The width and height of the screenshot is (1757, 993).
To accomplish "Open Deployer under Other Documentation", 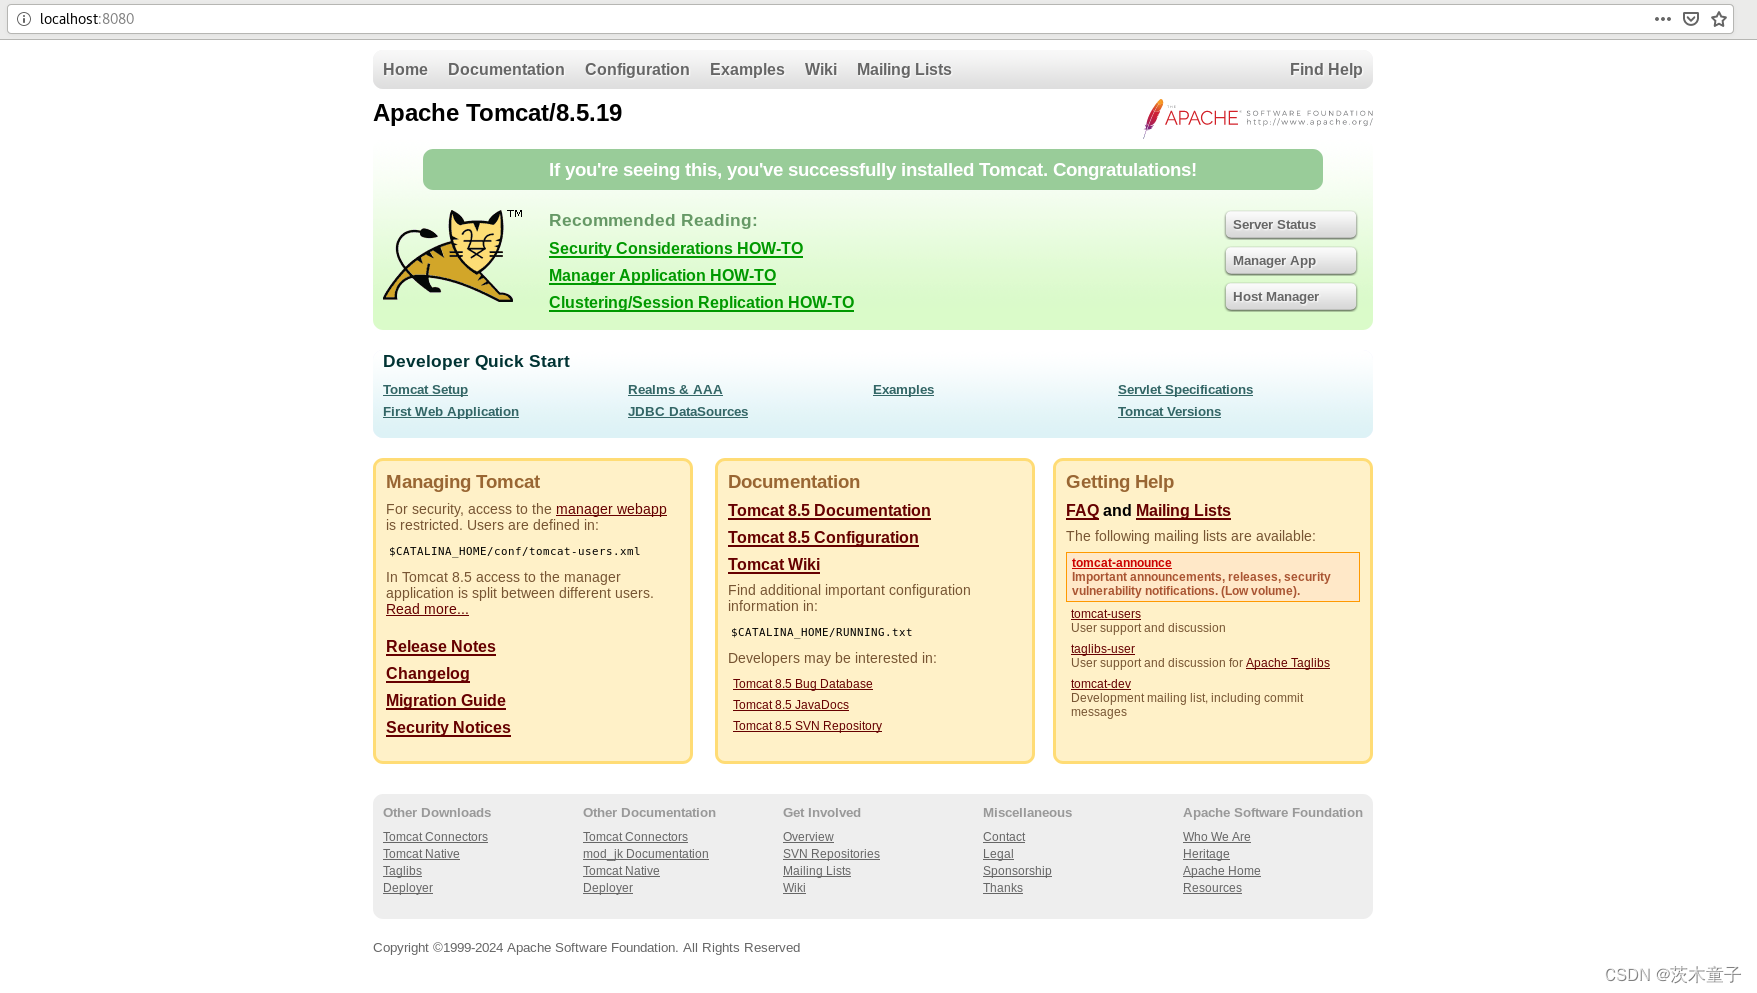I will click(x=608, y=888).
